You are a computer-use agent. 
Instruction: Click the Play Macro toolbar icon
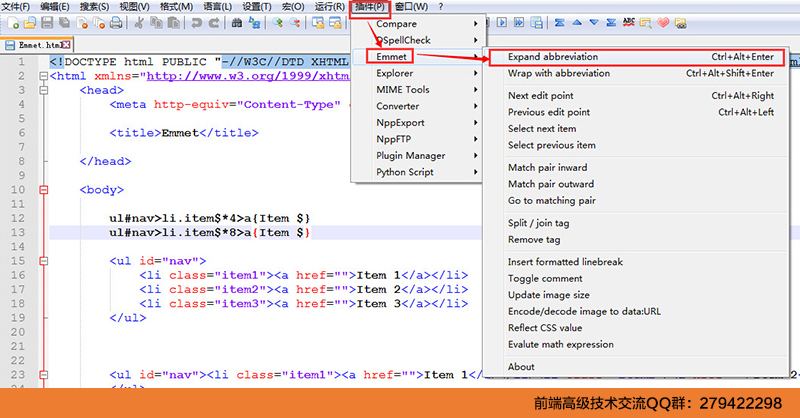[x=502, y=22]
